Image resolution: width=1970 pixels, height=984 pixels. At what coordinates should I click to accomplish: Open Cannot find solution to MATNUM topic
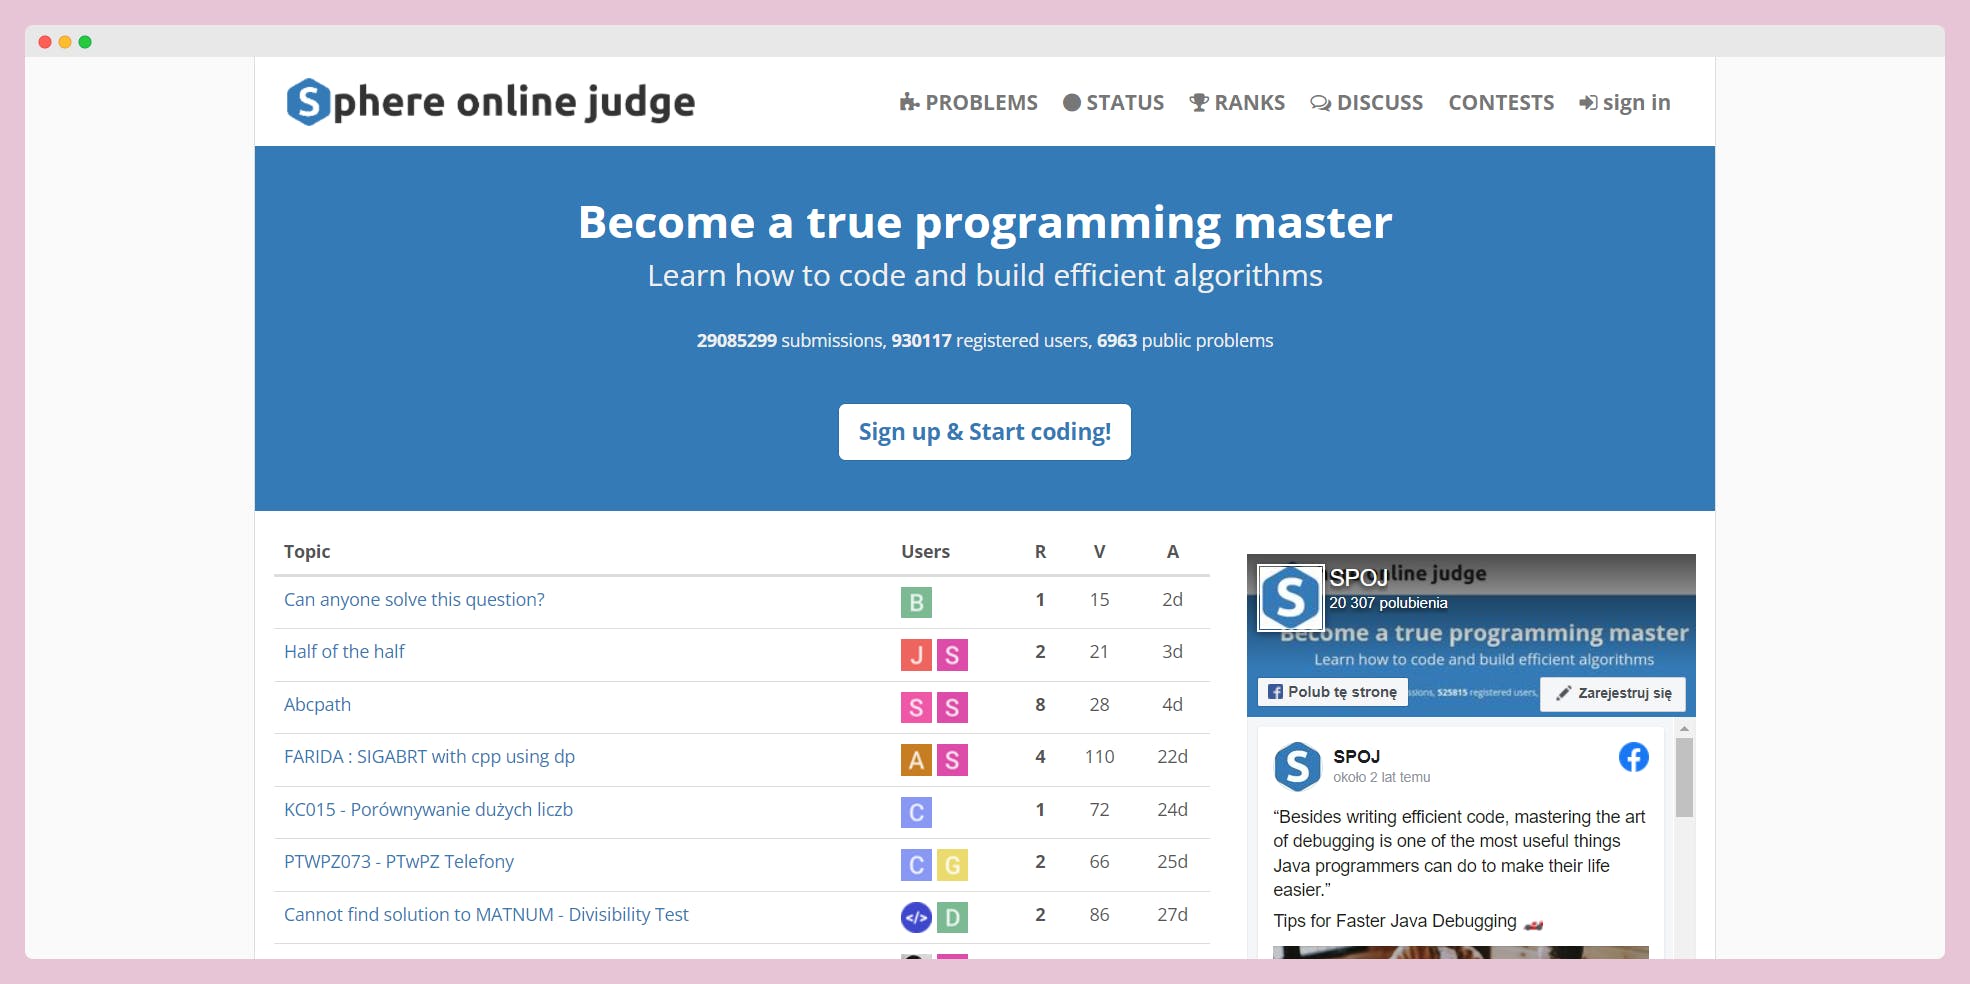pyautogui.click(x=486, y=915)
